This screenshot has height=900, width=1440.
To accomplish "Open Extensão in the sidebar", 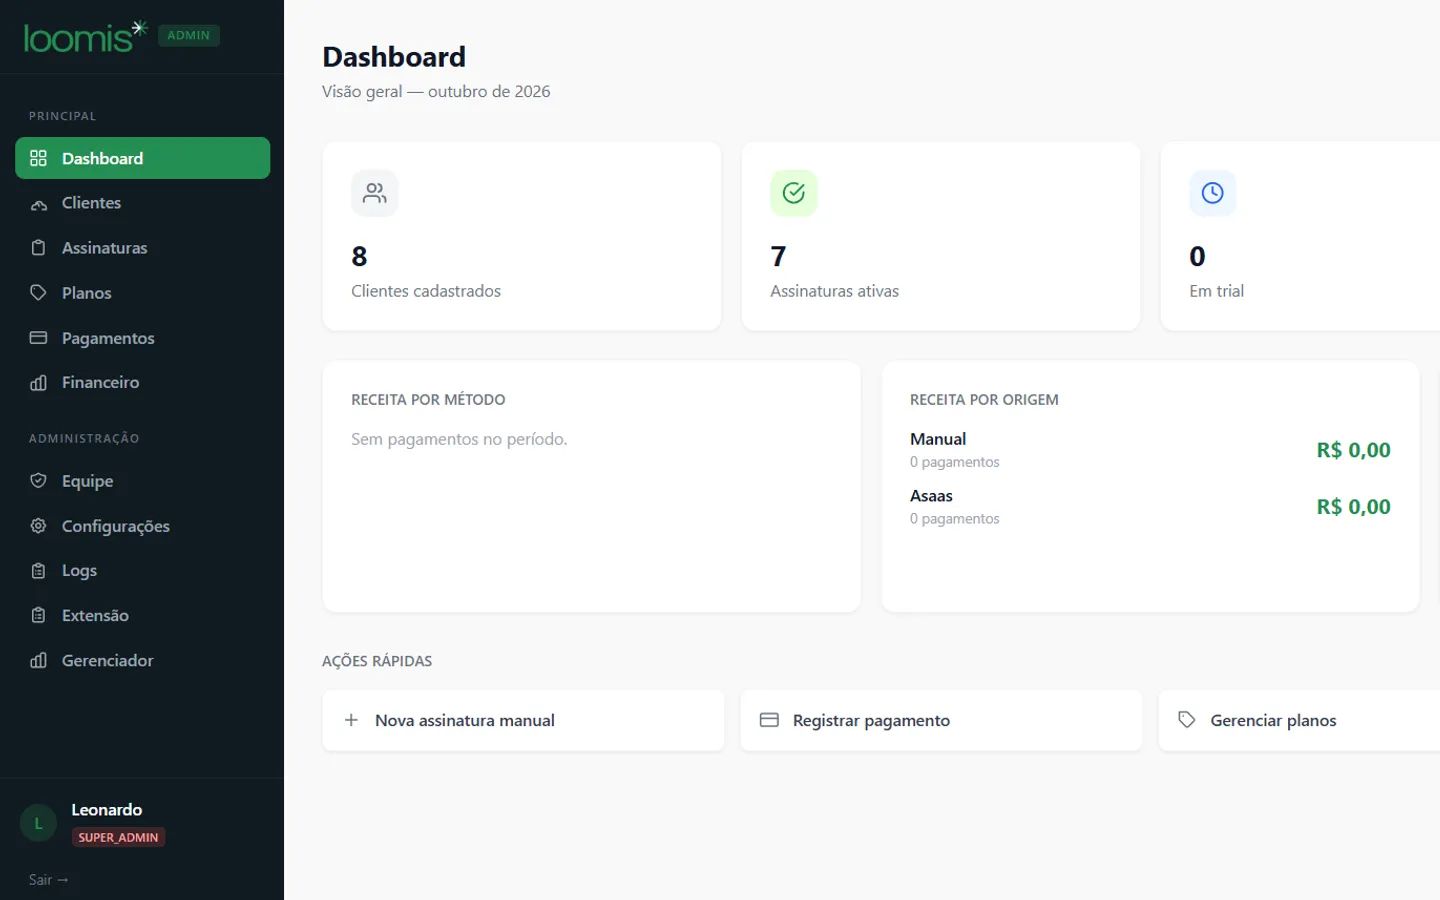I will (143, 615).
